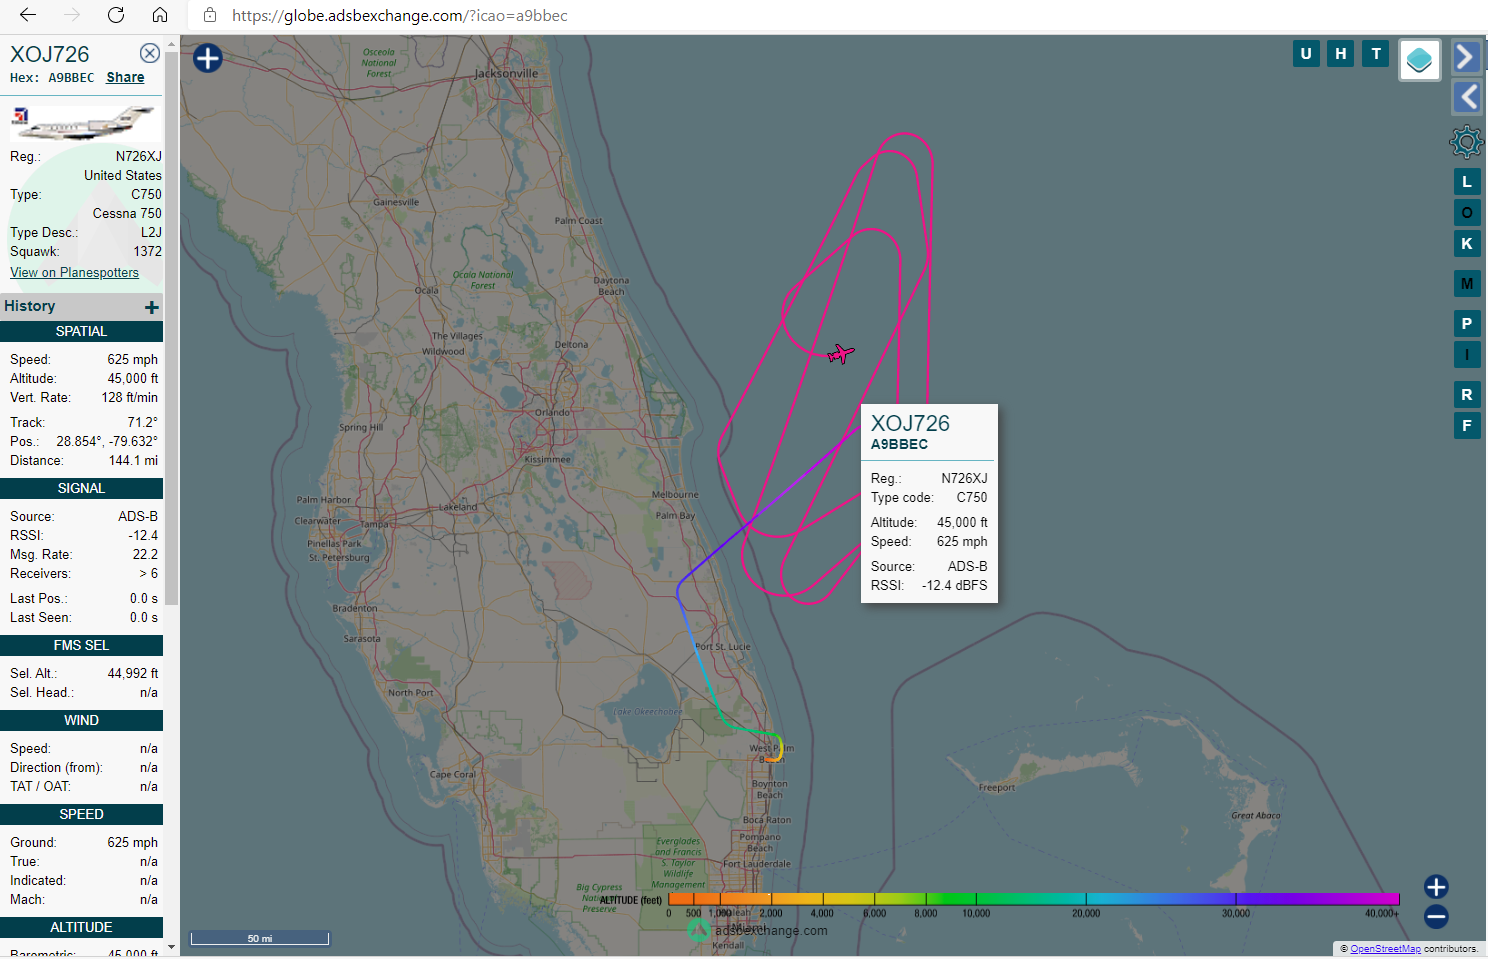Reload the page
Image resolution: width=1488 pixels, height=959 pixels.
116,15
